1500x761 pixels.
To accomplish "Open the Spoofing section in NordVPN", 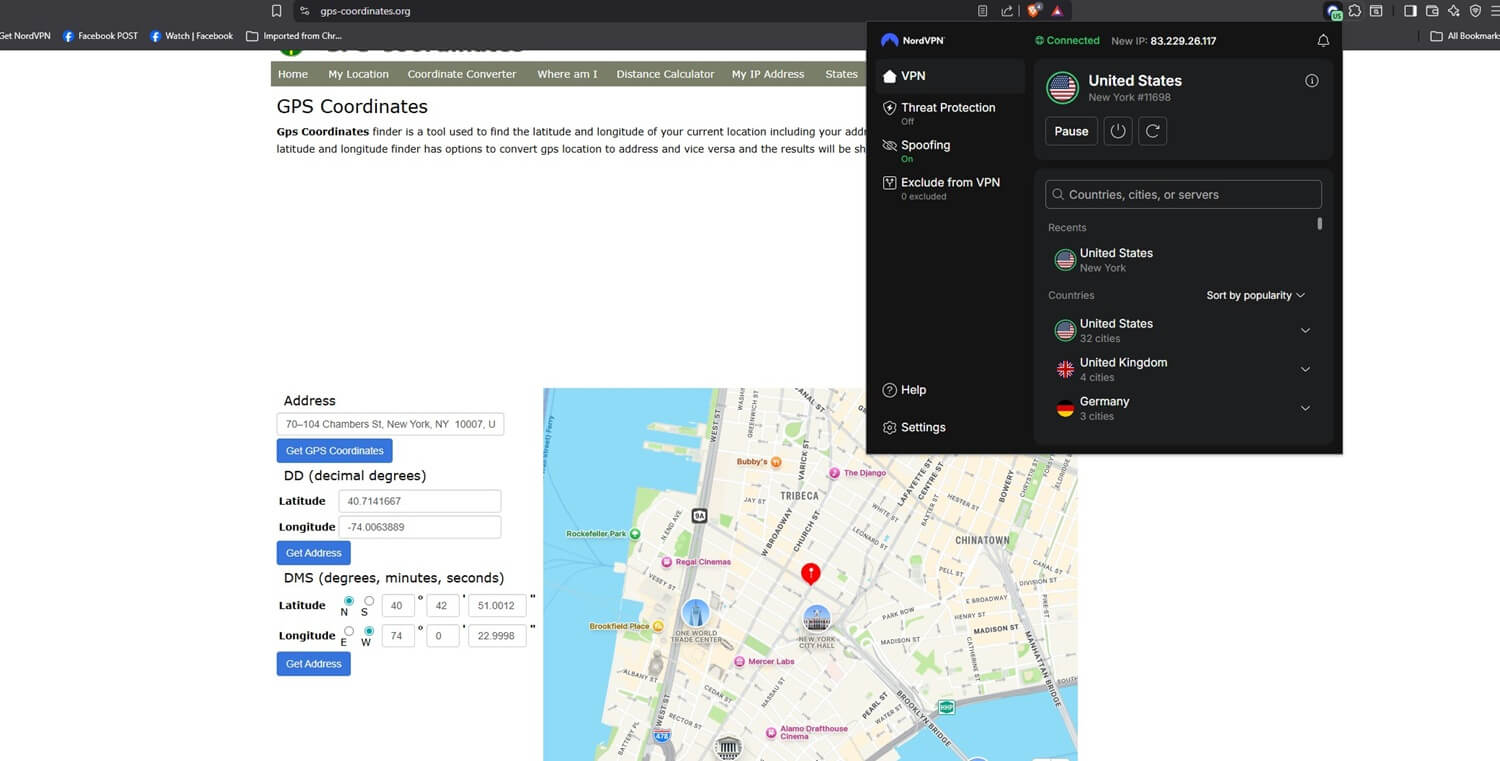I will pos(924,144).
